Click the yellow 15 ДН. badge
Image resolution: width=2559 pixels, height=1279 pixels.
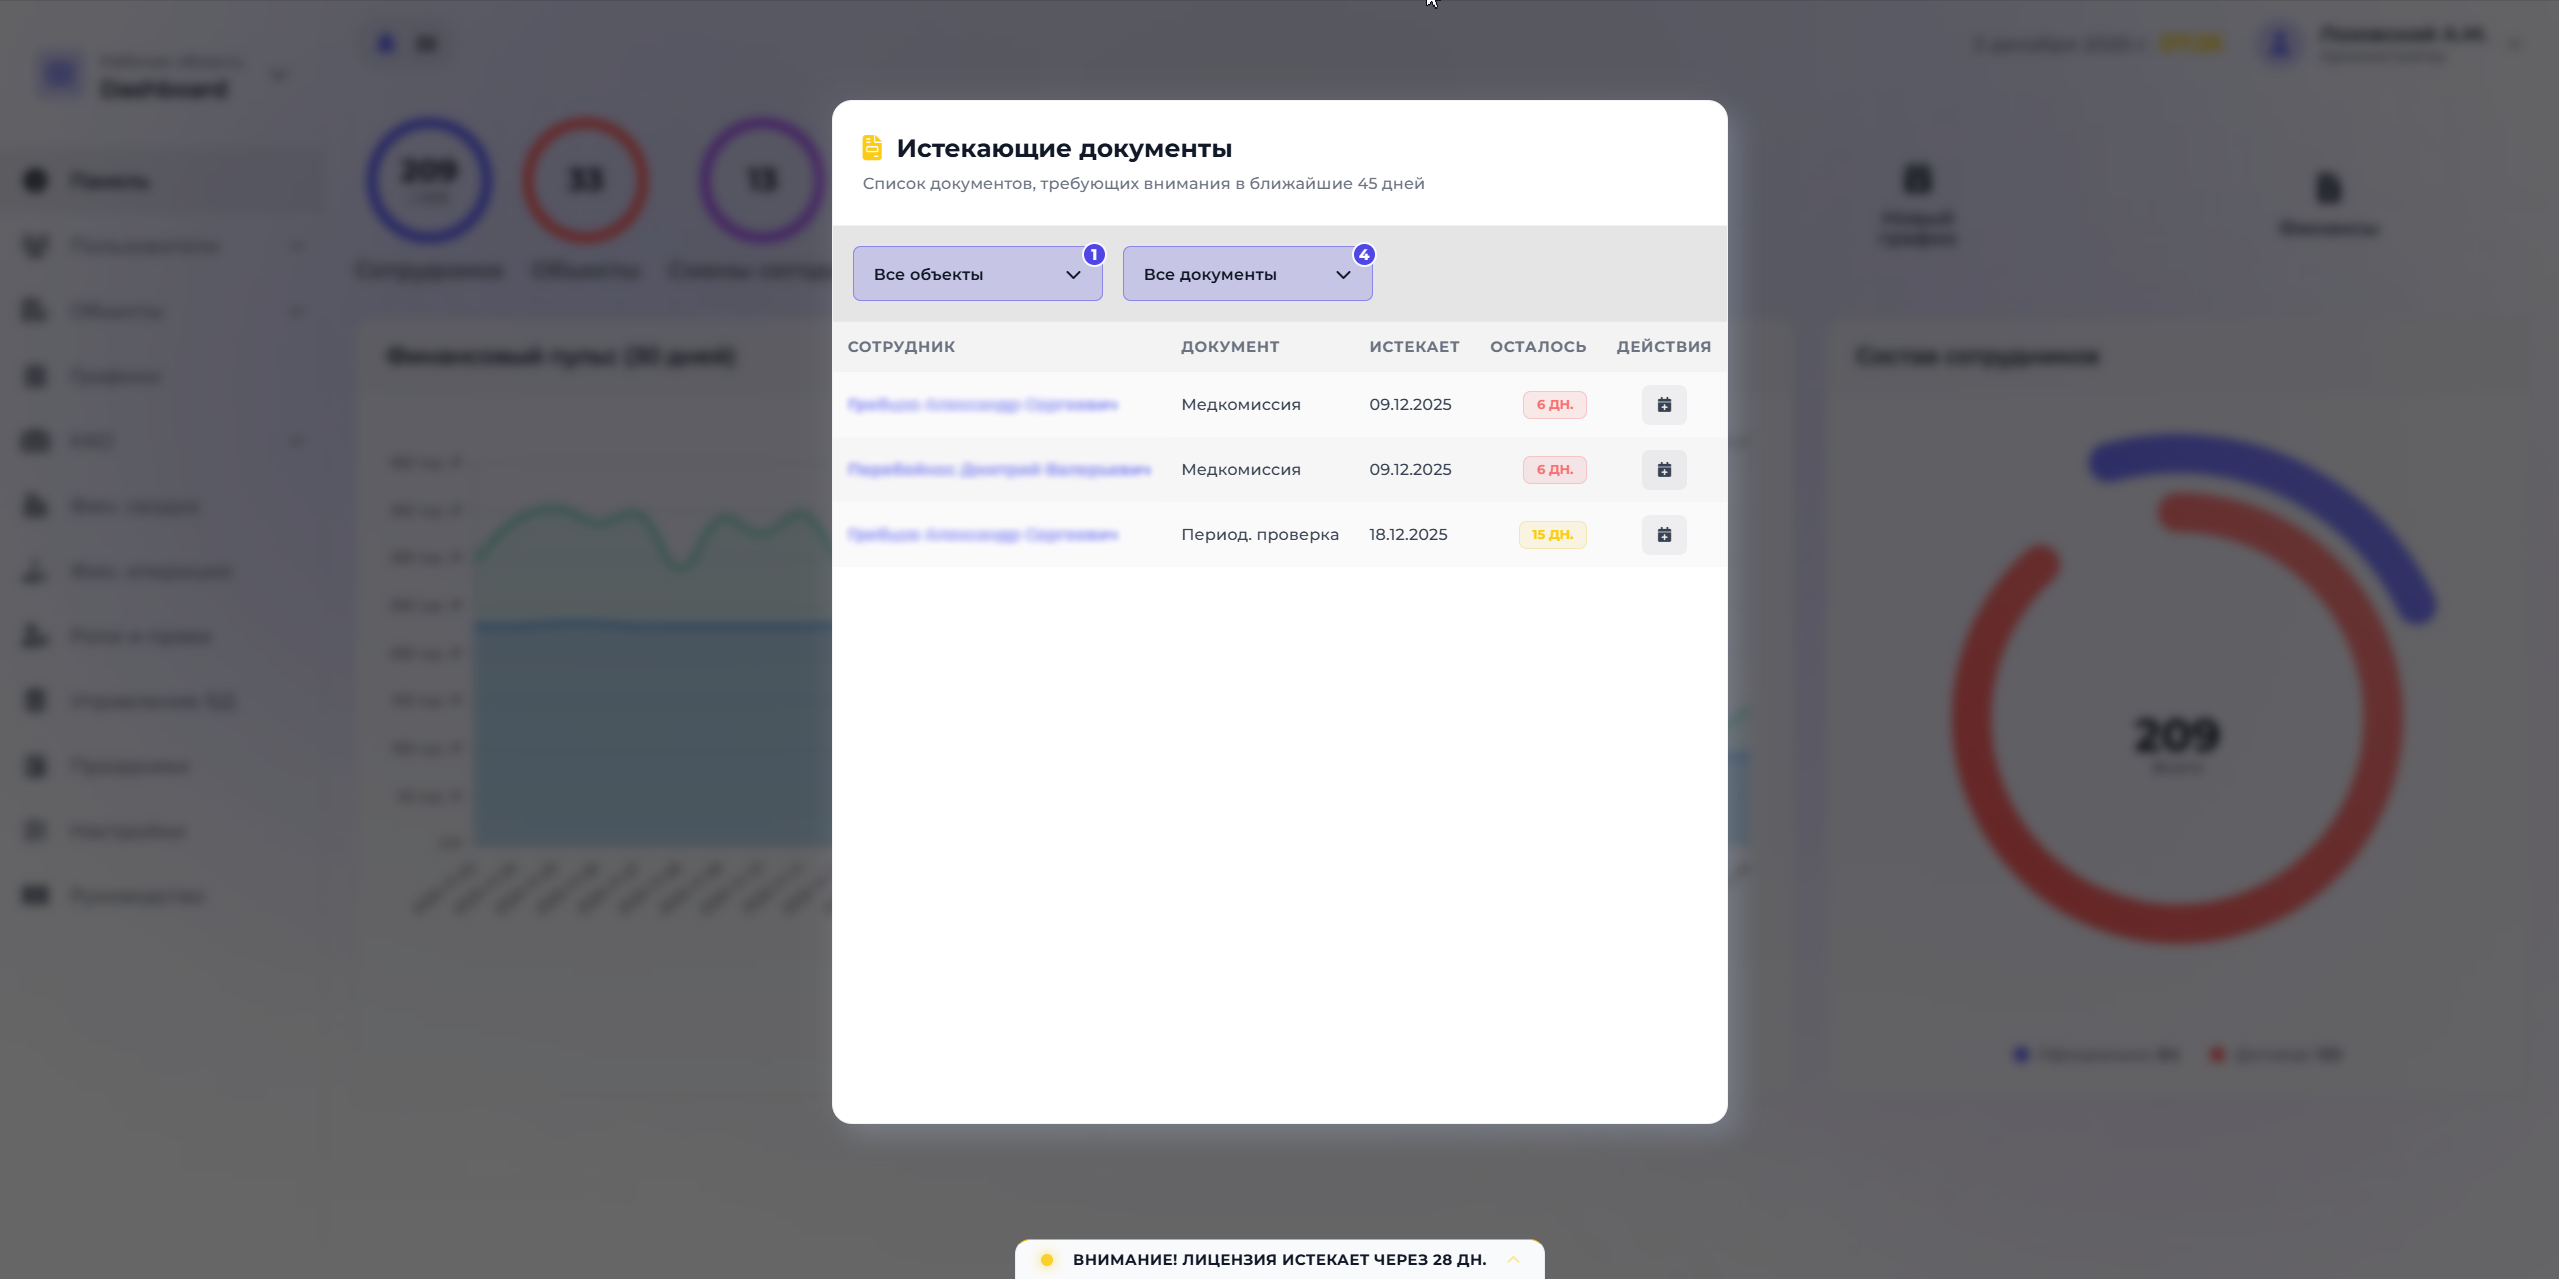coord(1551,535)
